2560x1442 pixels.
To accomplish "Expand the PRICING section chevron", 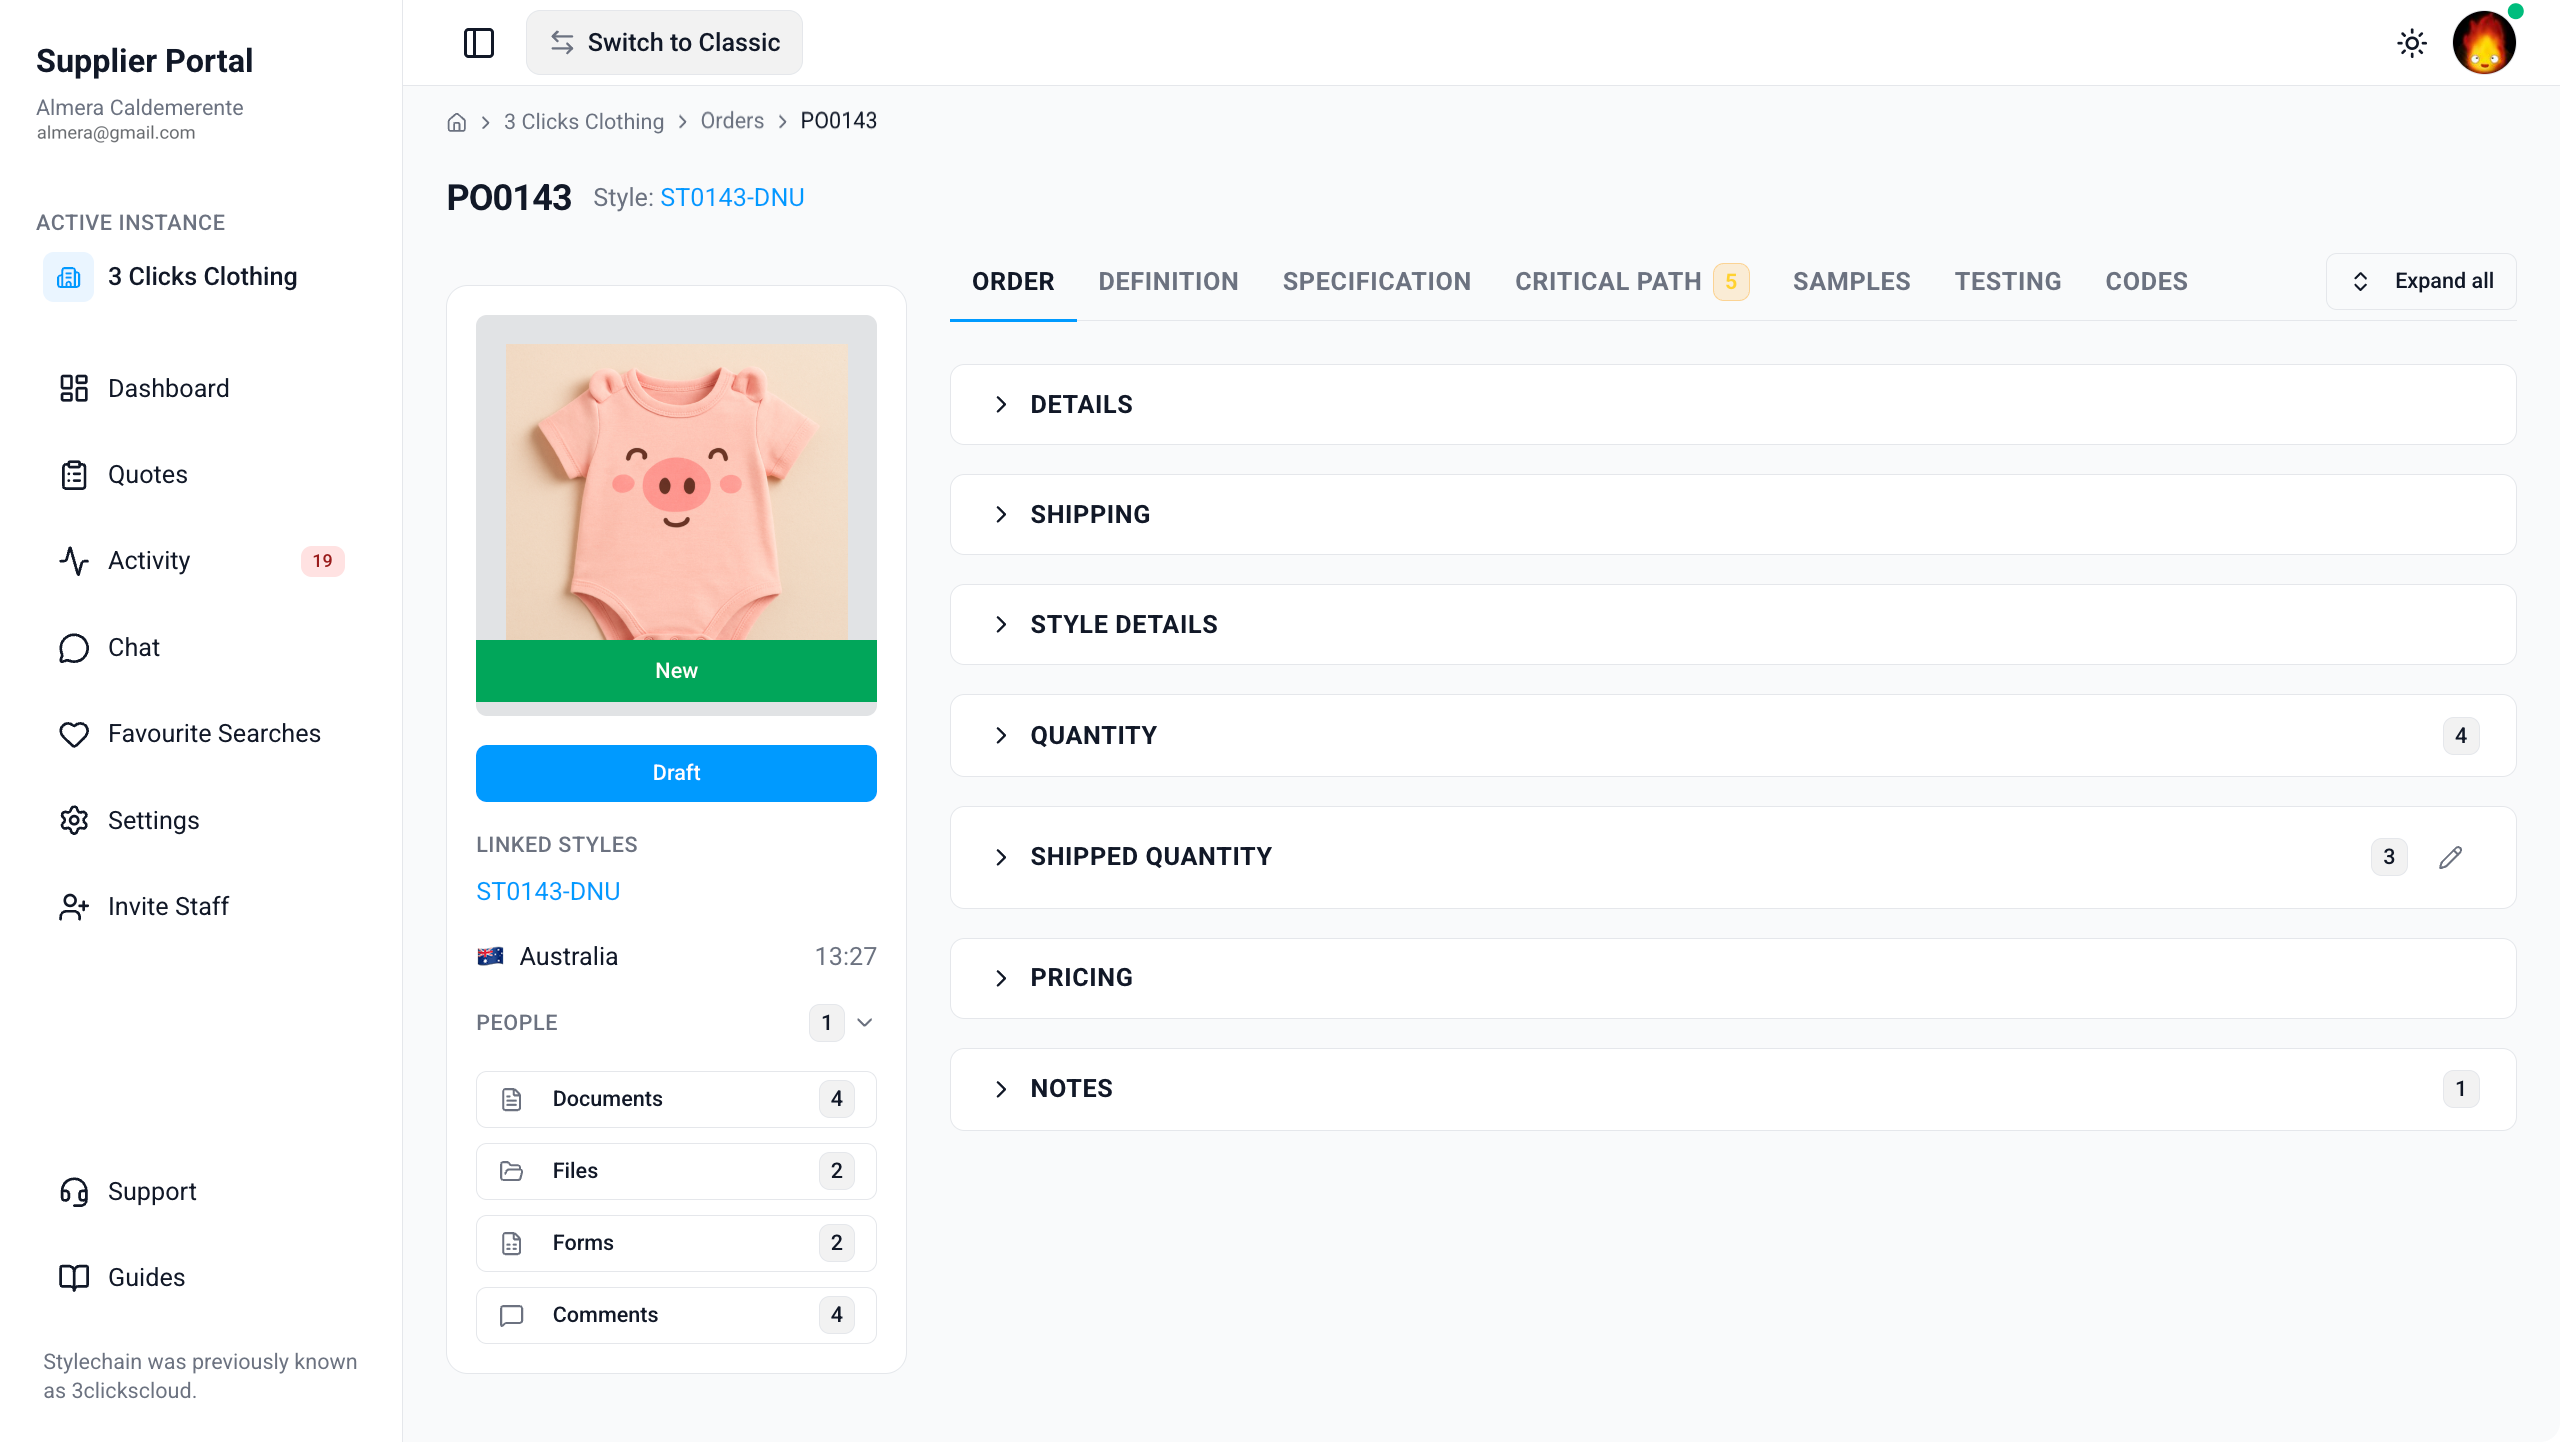I will [x=1001, y=978].
